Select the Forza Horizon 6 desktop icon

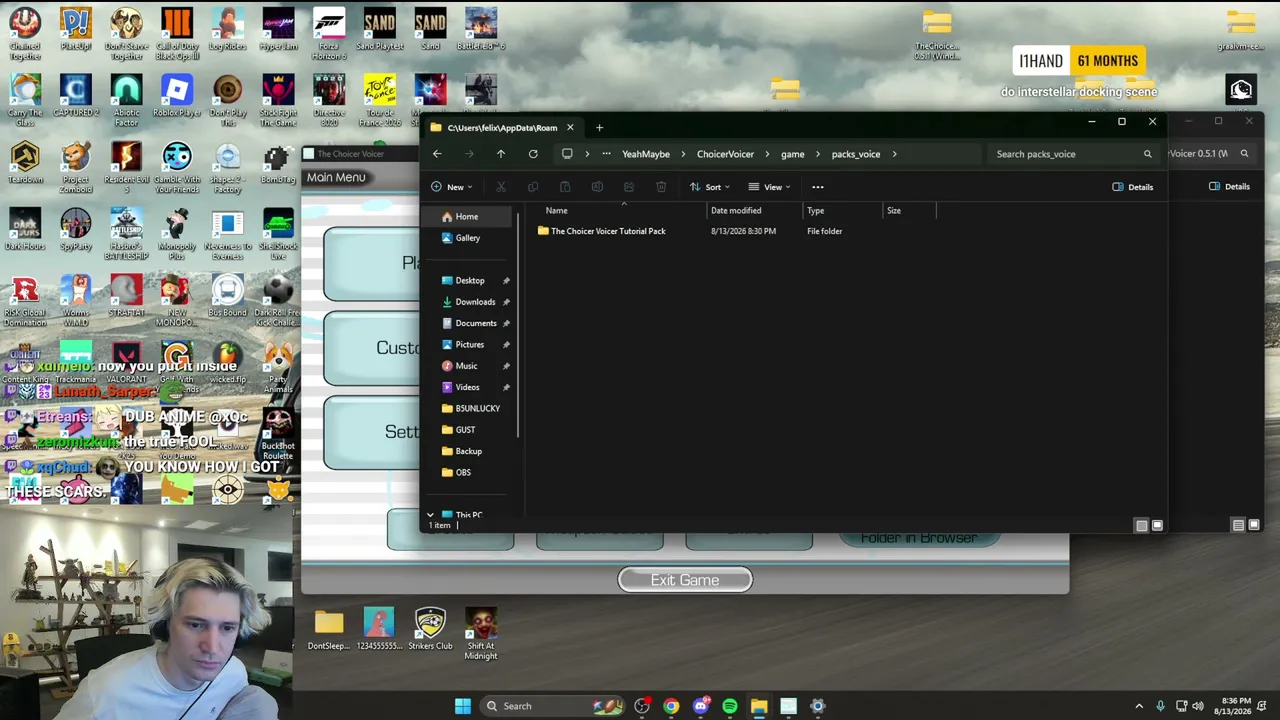[x=329, y=33]
